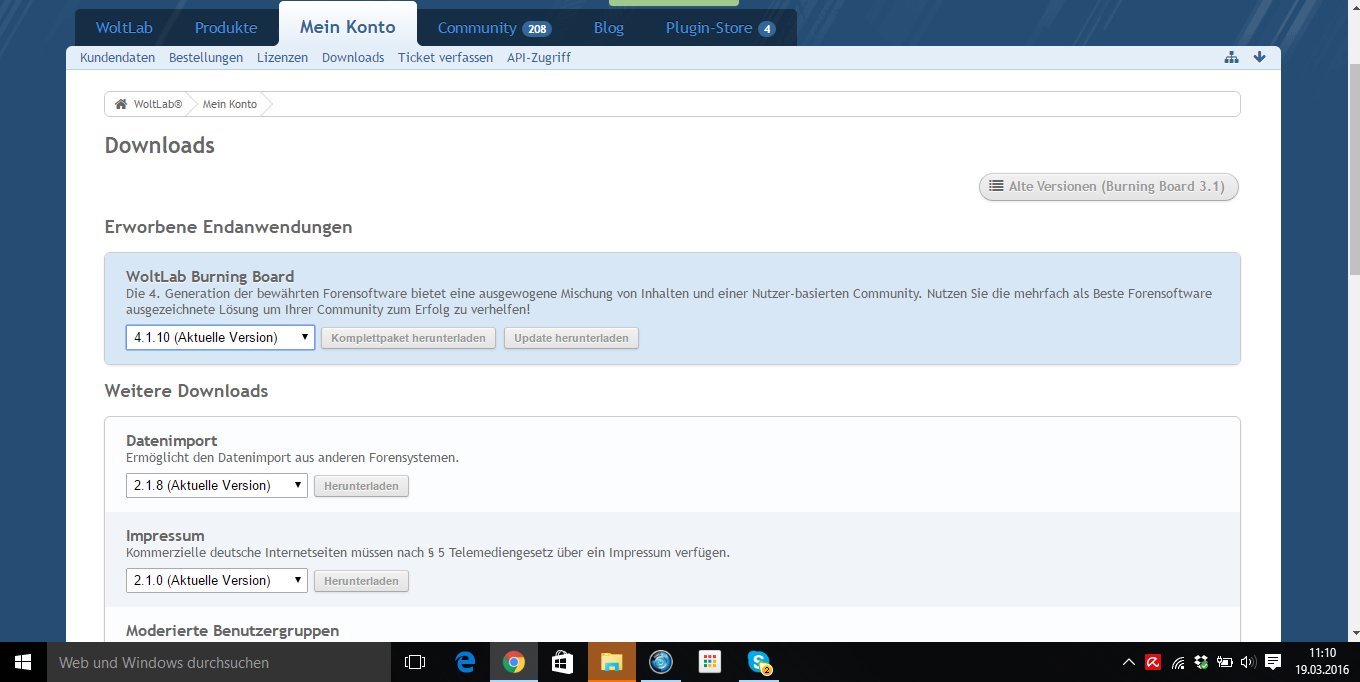Viewport: 1360px width, 682px height.
Task: Open Task View in taskbar
Action: point(415,662)
